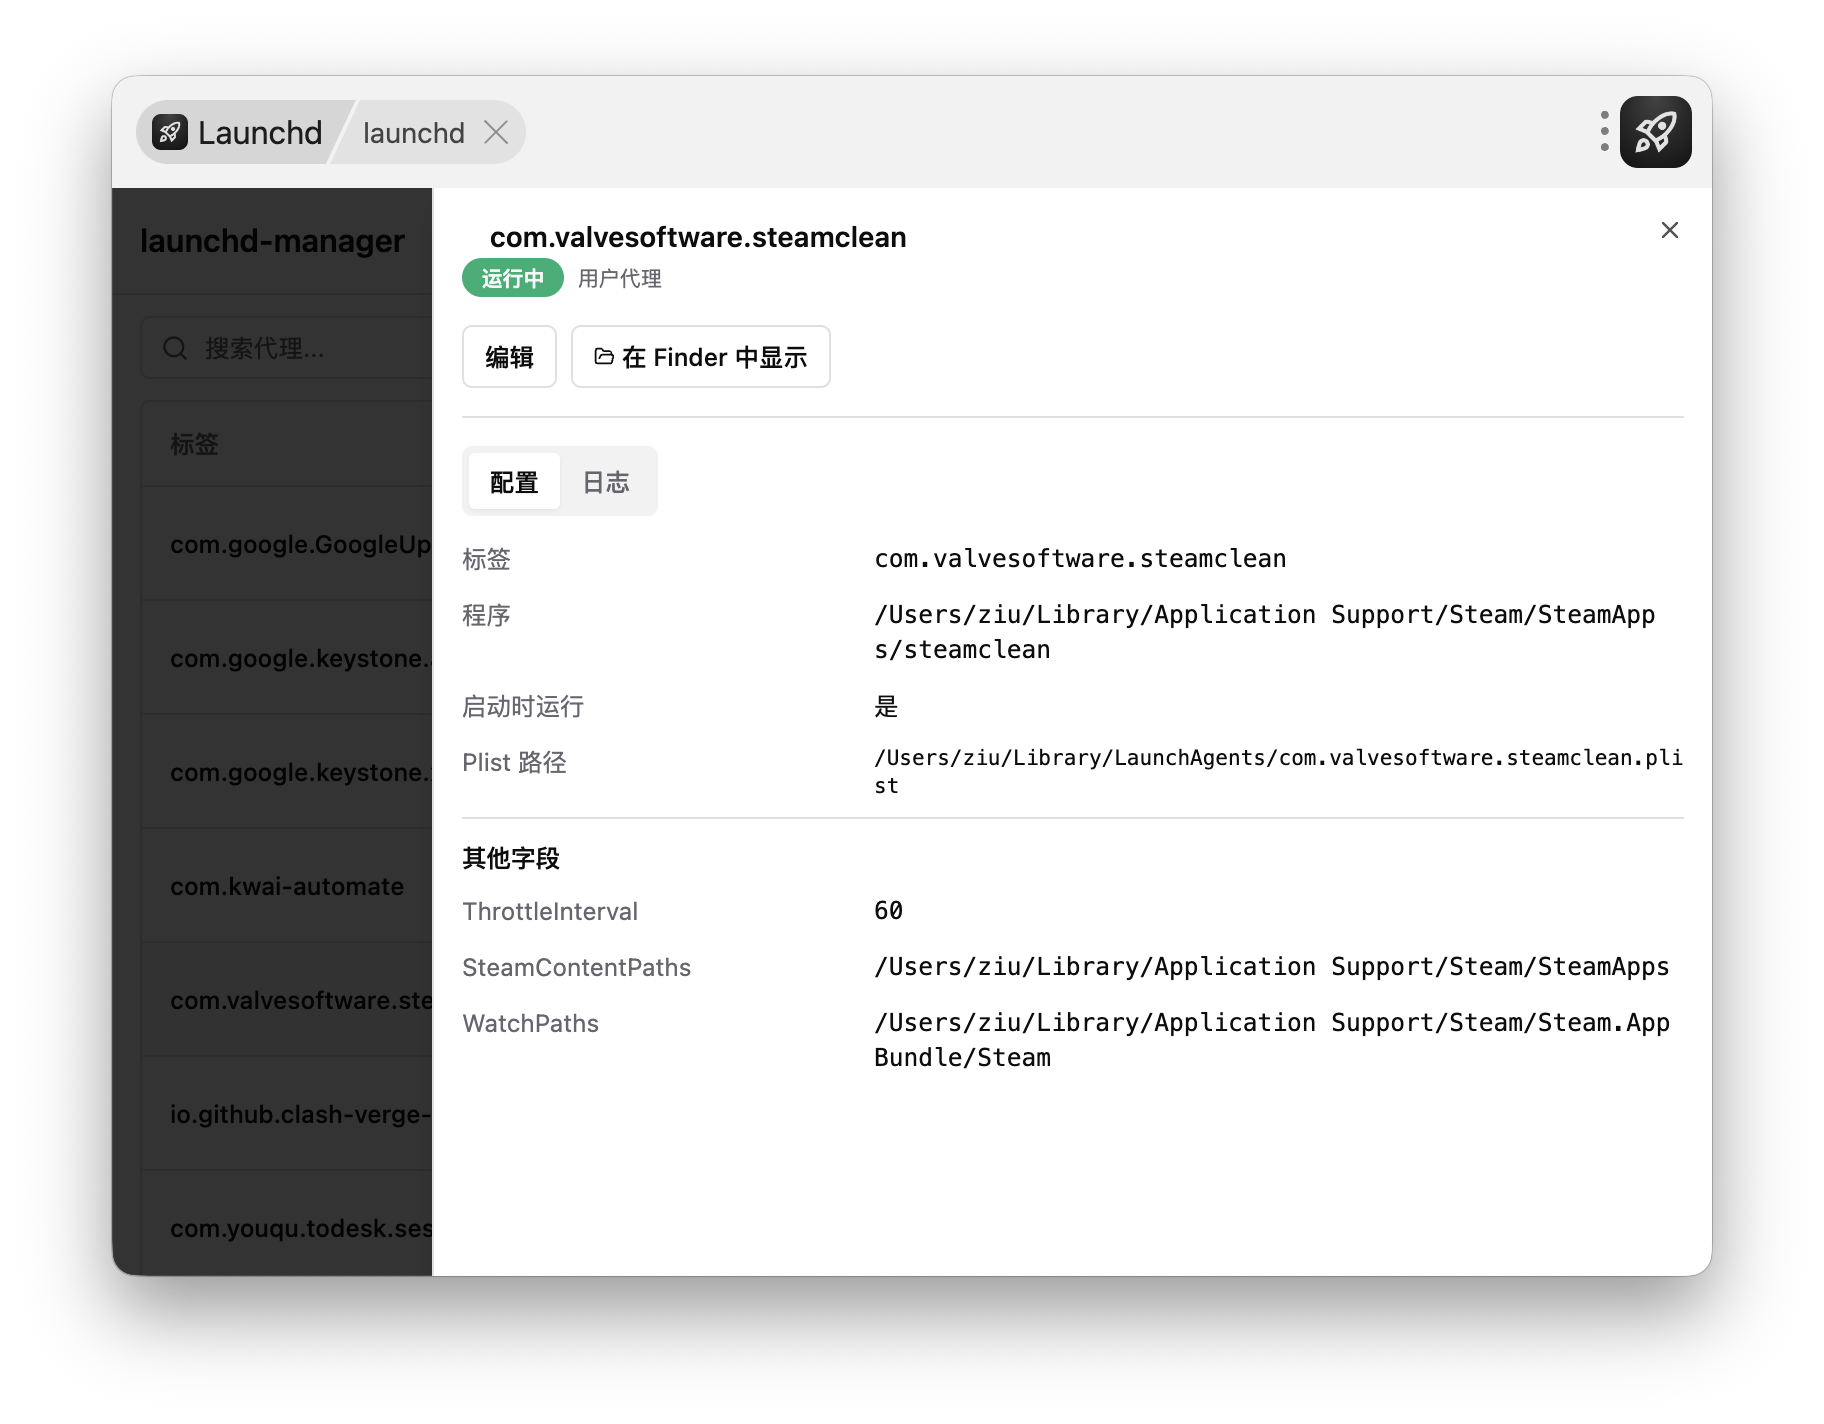Image resolution: width=1824 pixels, height=1424 pixels.
Task: Click 在 Finder 中显示 button
Action: coord(700,357)
